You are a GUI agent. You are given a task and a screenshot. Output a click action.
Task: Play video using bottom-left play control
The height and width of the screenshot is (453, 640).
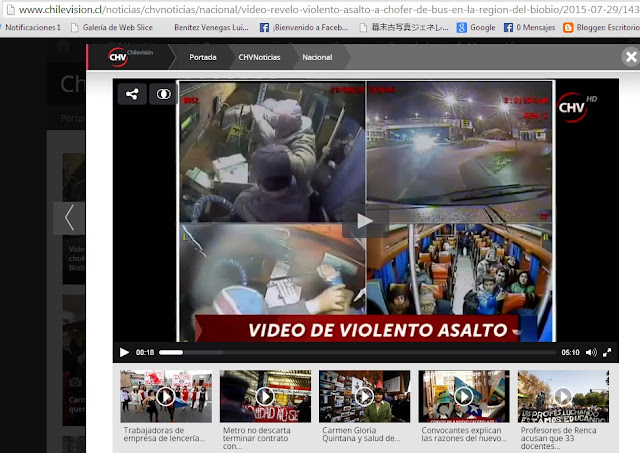[124, 352]
